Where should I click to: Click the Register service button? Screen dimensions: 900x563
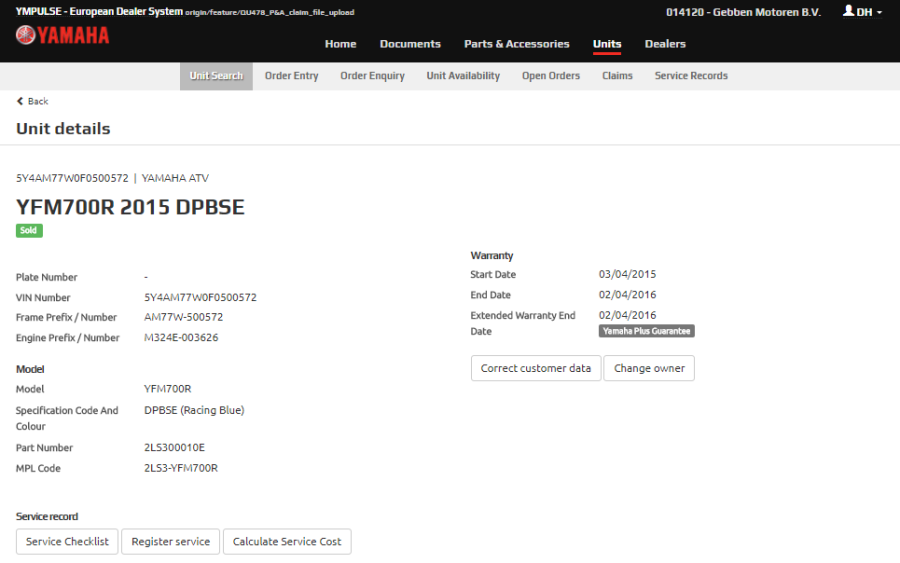[x=170, y=541]
